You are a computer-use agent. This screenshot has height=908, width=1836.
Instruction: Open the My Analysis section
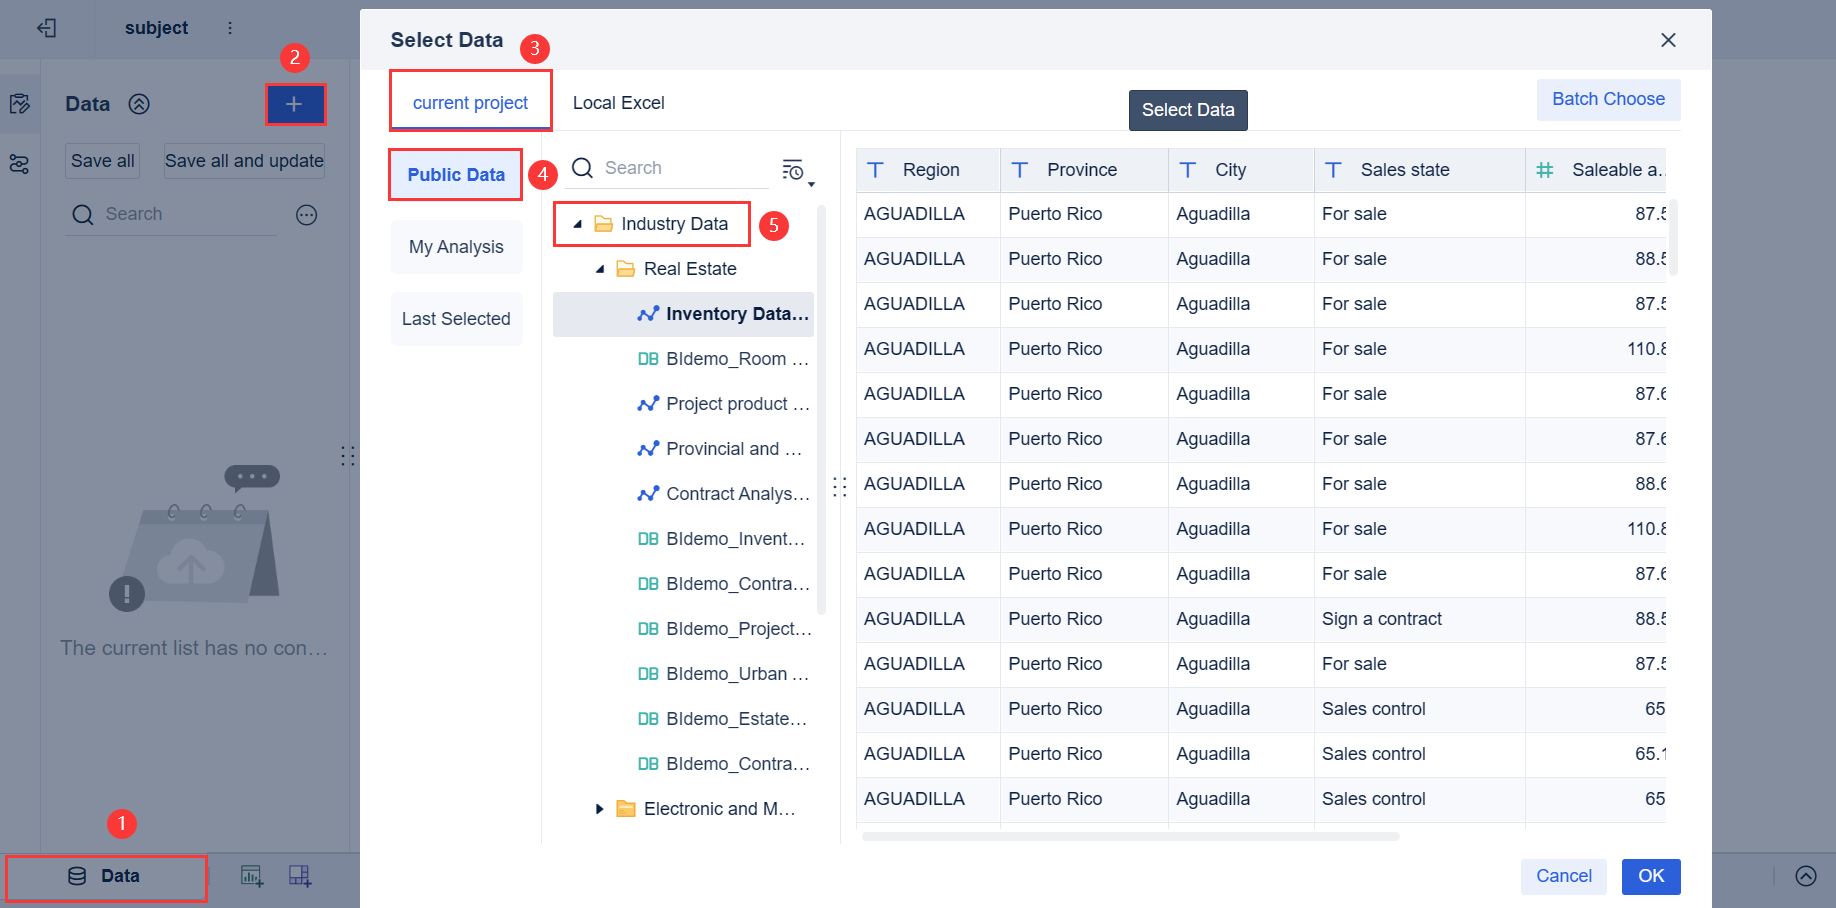tap(456, 246)
